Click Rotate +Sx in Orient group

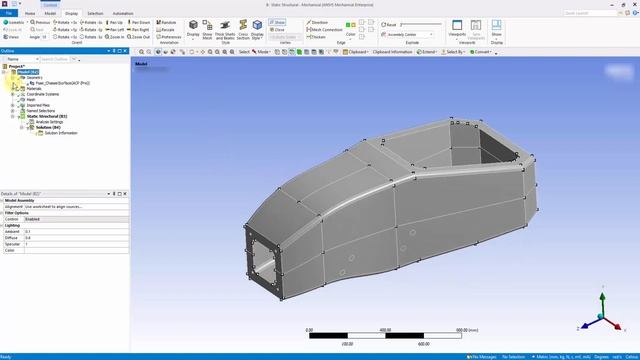[65, 22]
